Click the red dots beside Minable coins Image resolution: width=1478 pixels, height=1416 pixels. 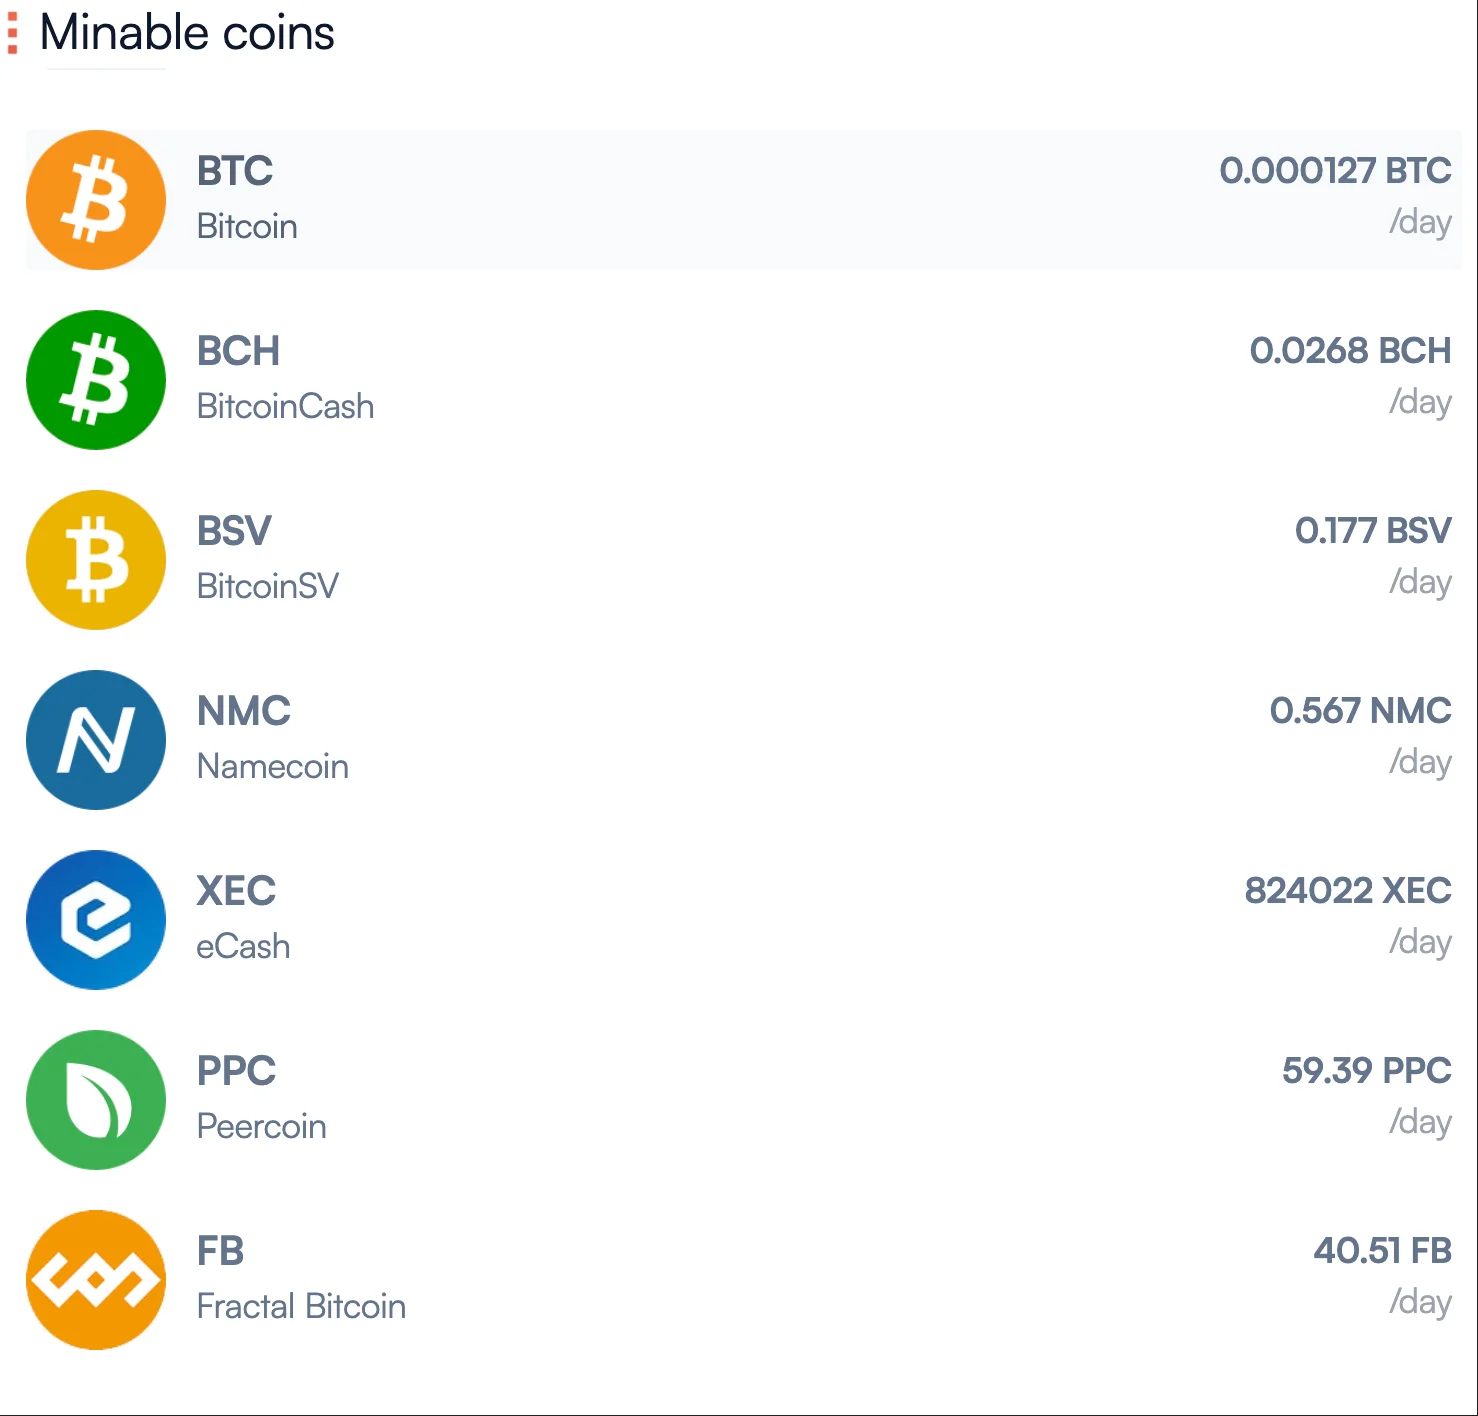click(12, 33)
